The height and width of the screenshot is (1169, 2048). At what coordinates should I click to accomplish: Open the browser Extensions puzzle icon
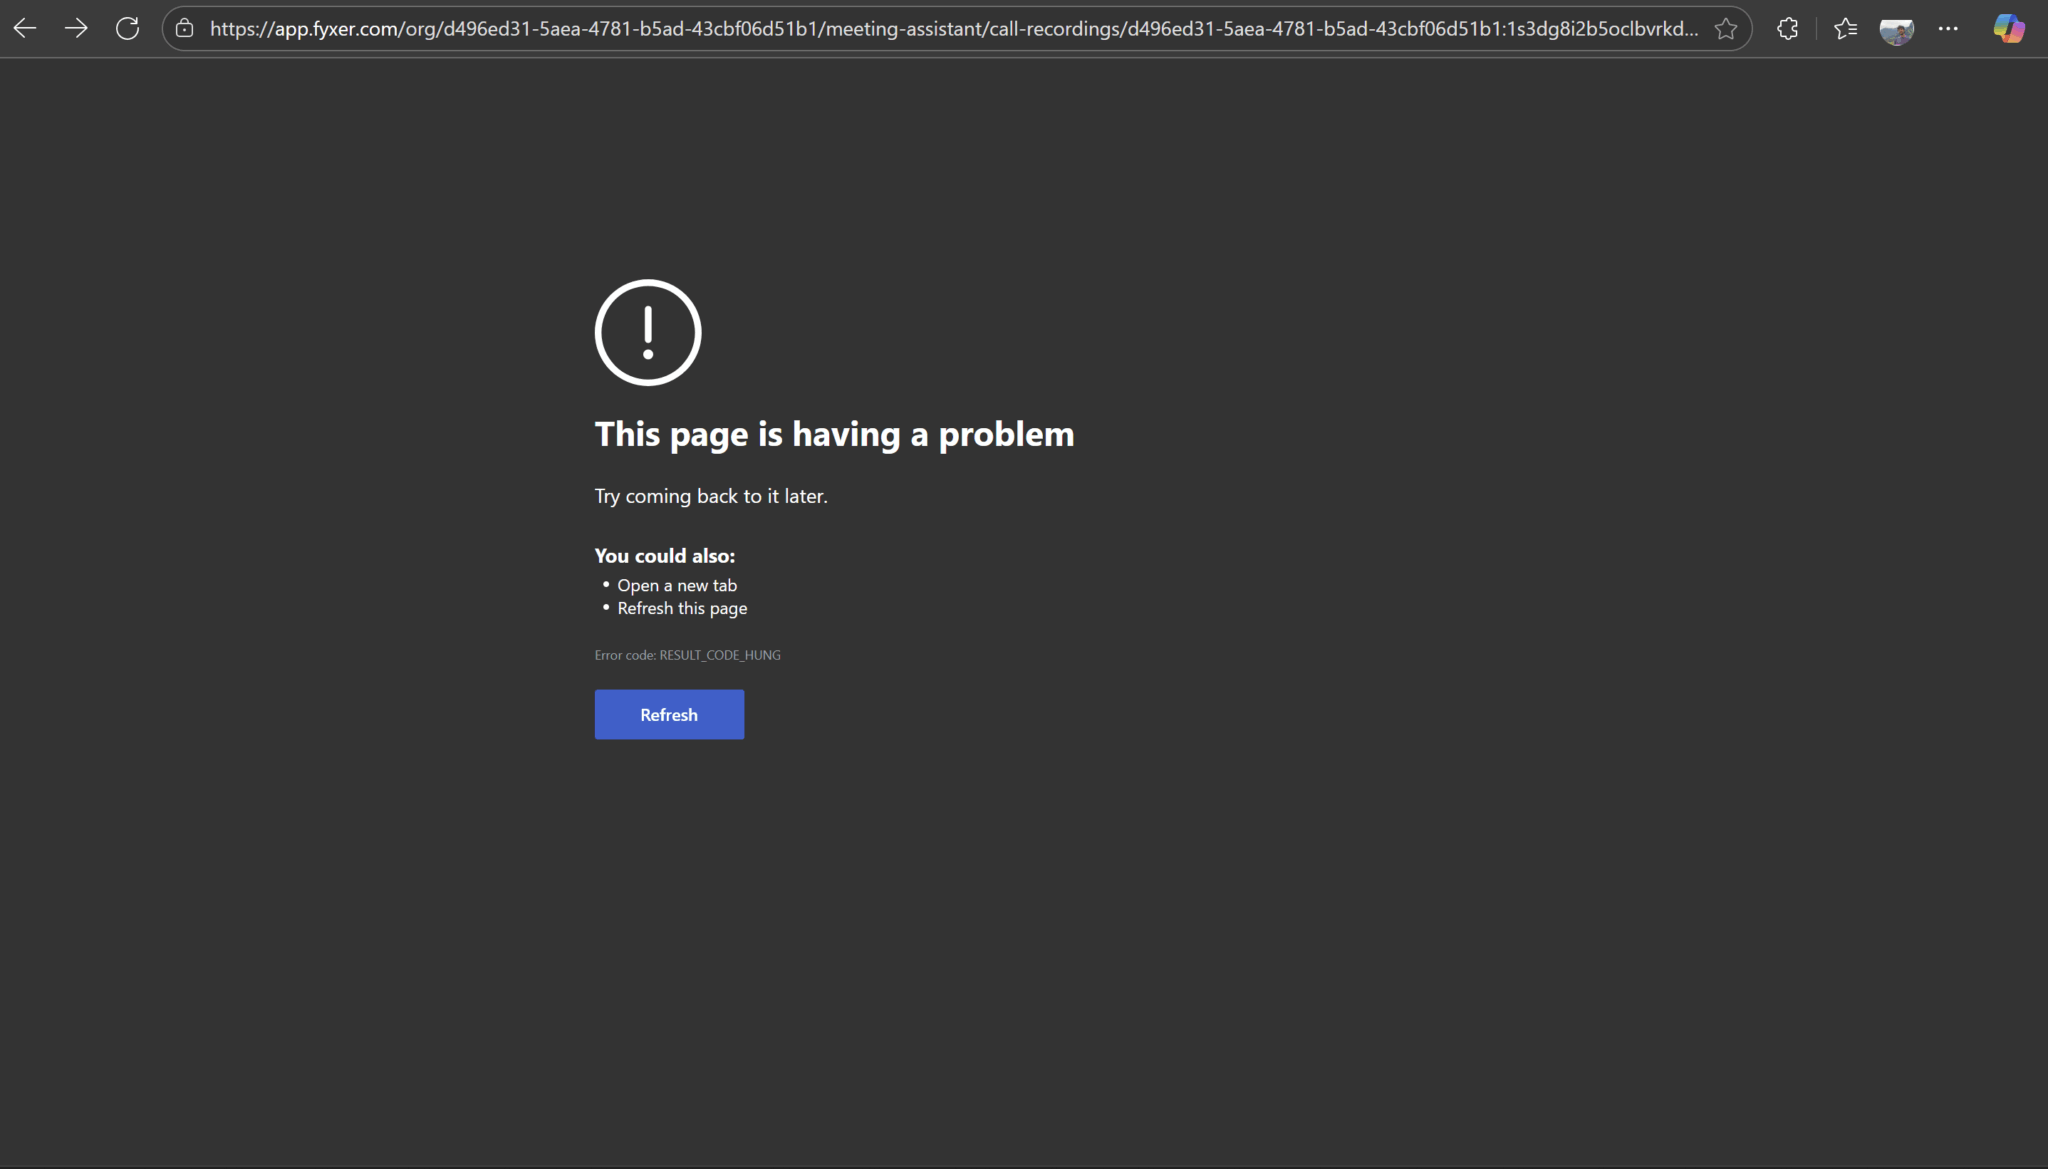(x=1788, y=28)
